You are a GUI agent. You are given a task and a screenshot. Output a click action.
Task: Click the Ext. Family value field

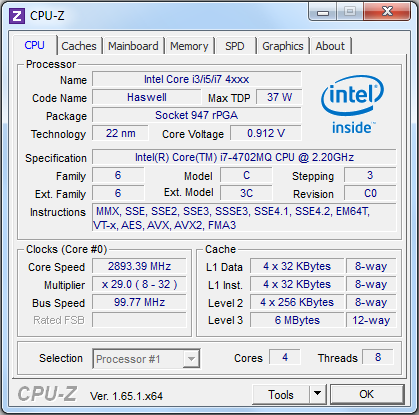118,193
